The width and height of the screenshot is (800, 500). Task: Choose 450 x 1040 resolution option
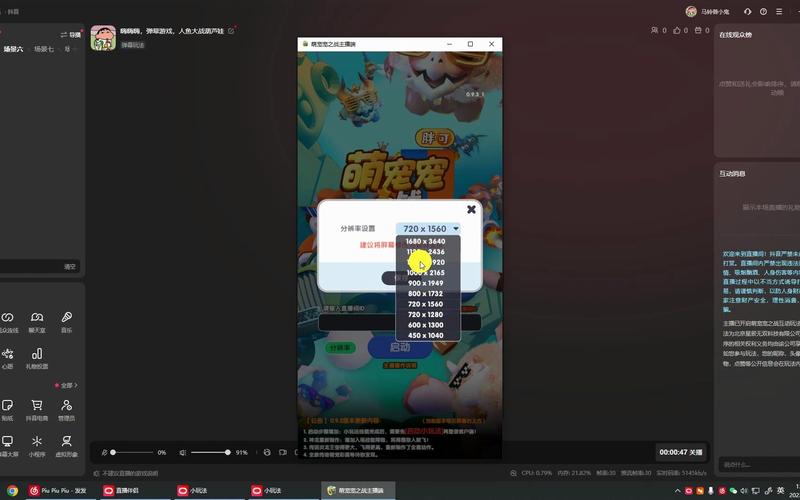425,335
